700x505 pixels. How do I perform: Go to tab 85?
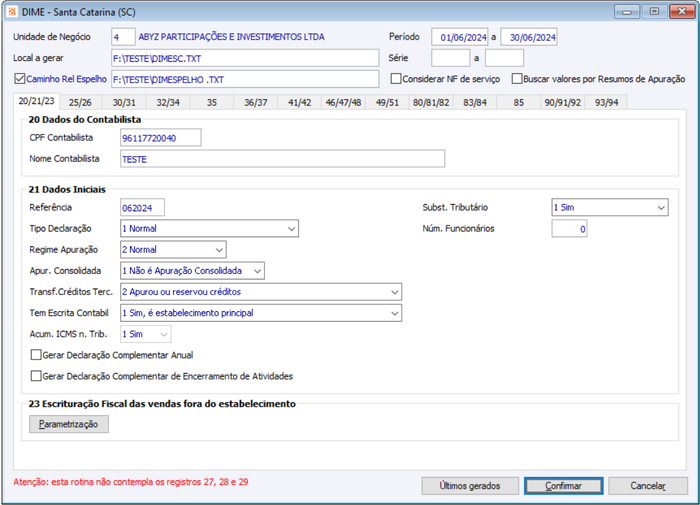(518, 102)
